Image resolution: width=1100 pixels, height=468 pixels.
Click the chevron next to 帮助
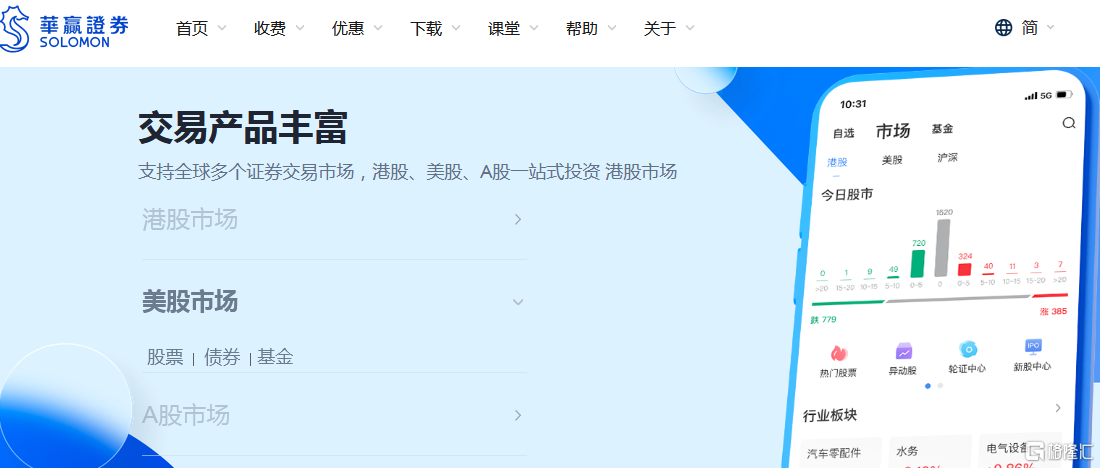(612, 28)
